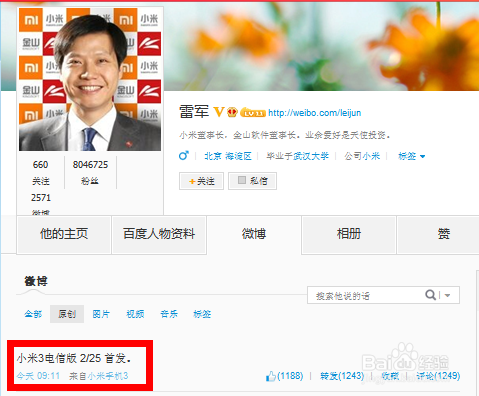Click the 私信 private message button
This screenshot has height=396, width=479.
252,181
